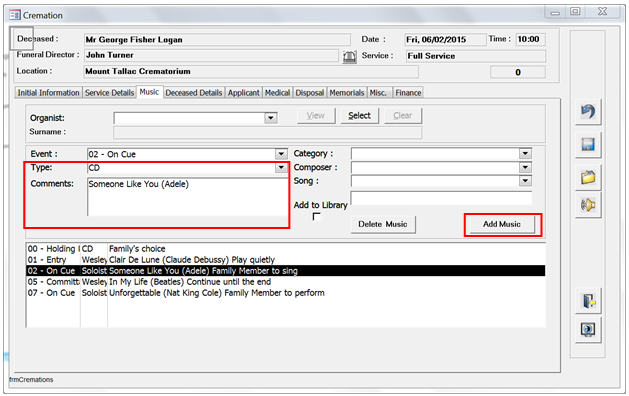The image size is (629, 396).
Task: Select the 07 - On Cue Unforgettable row
Action: (286, 293)
